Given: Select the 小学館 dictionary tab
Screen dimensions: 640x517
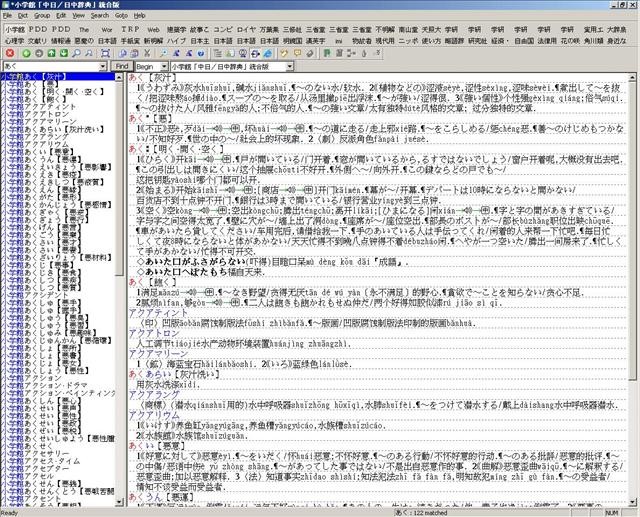Looking at the screenshot, I should click(15, 30).
